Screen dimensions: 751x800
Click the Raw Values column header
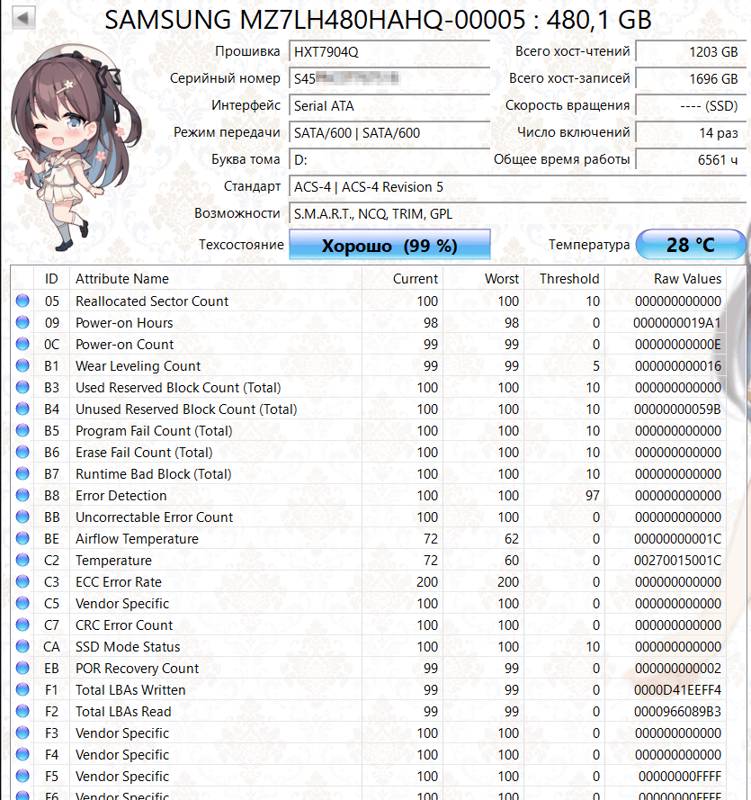pos(687,279)
